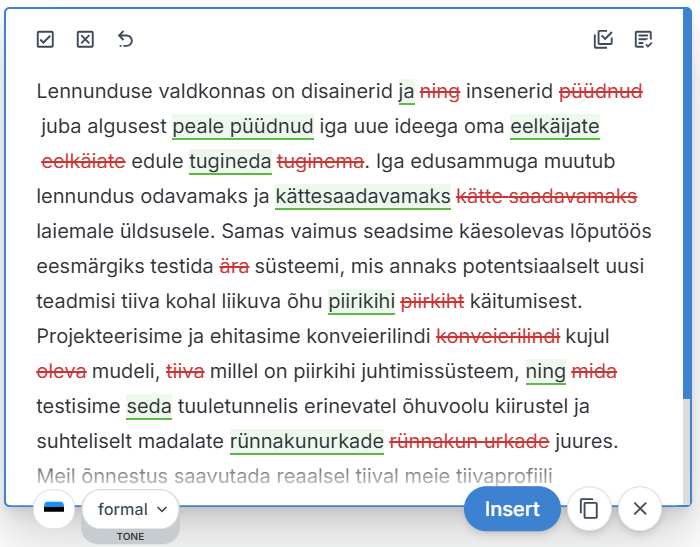Click the green suggestion "eelkäijate"
This screenshot has width=700, height=547.
pyautogui.click(x=555, y=127)
